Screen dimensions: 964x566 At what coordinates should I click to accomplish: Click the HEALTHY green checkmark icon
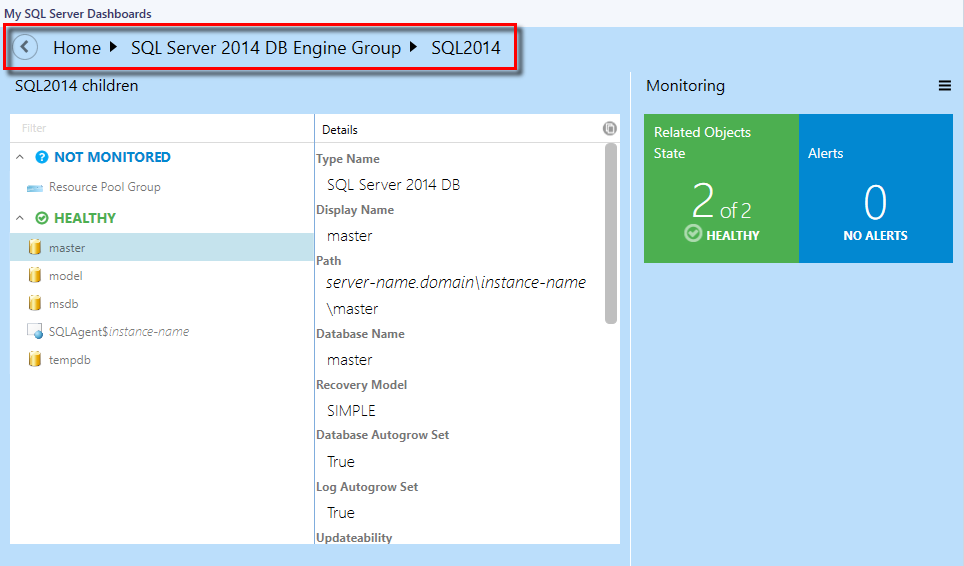click(42, 218)
